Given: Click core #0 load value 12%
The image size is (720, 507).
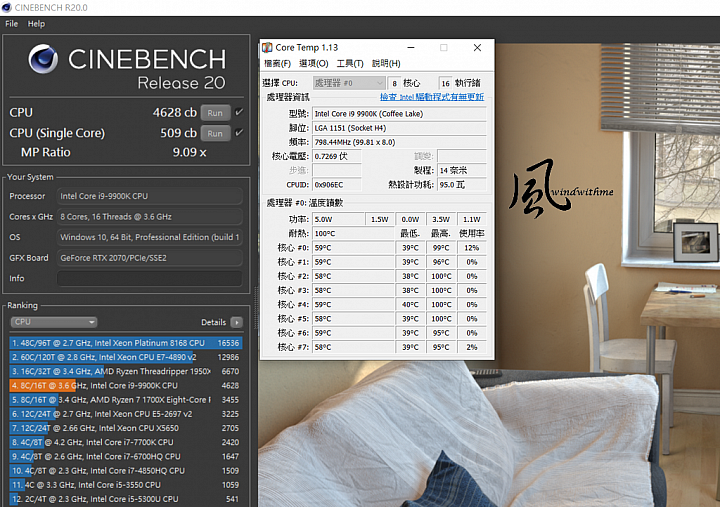Looking at the screenshot, I should pos(472,248).
